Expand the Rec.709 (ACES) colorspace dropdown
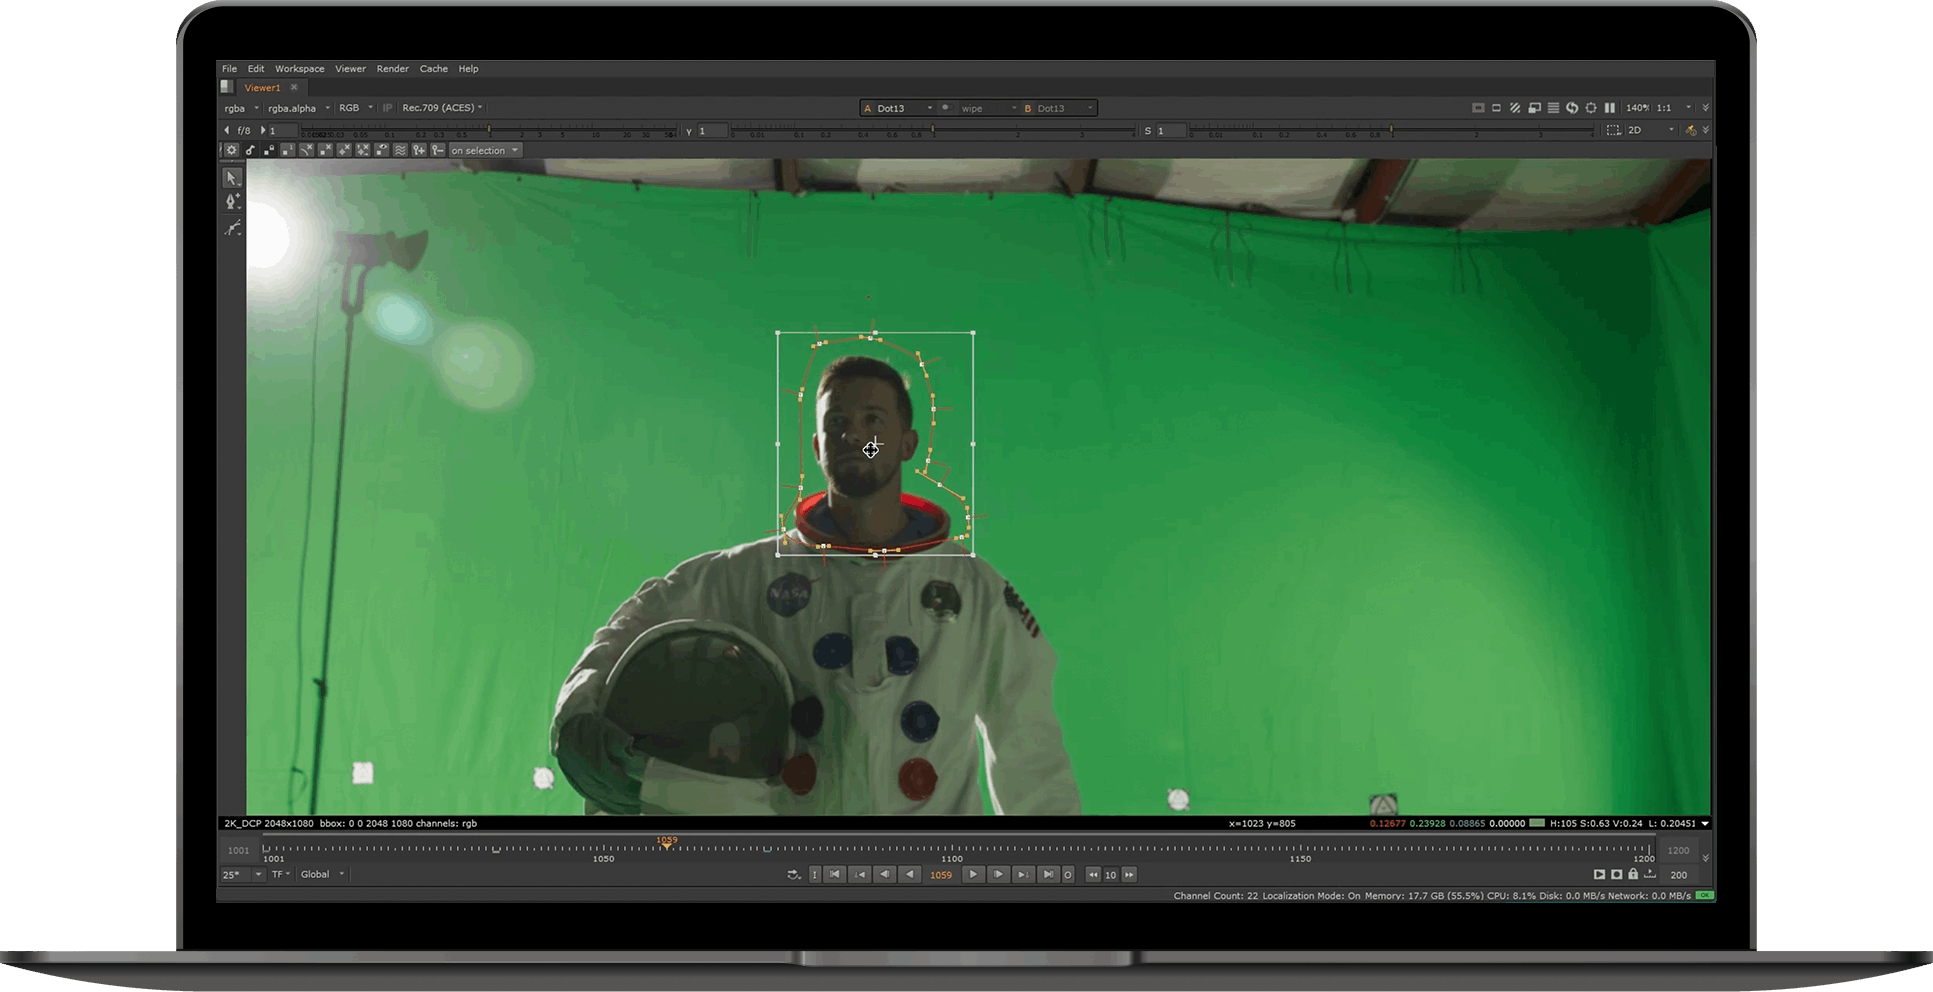Image resolution: width=1933 pixels, height=992 pixels. (442, 108)
